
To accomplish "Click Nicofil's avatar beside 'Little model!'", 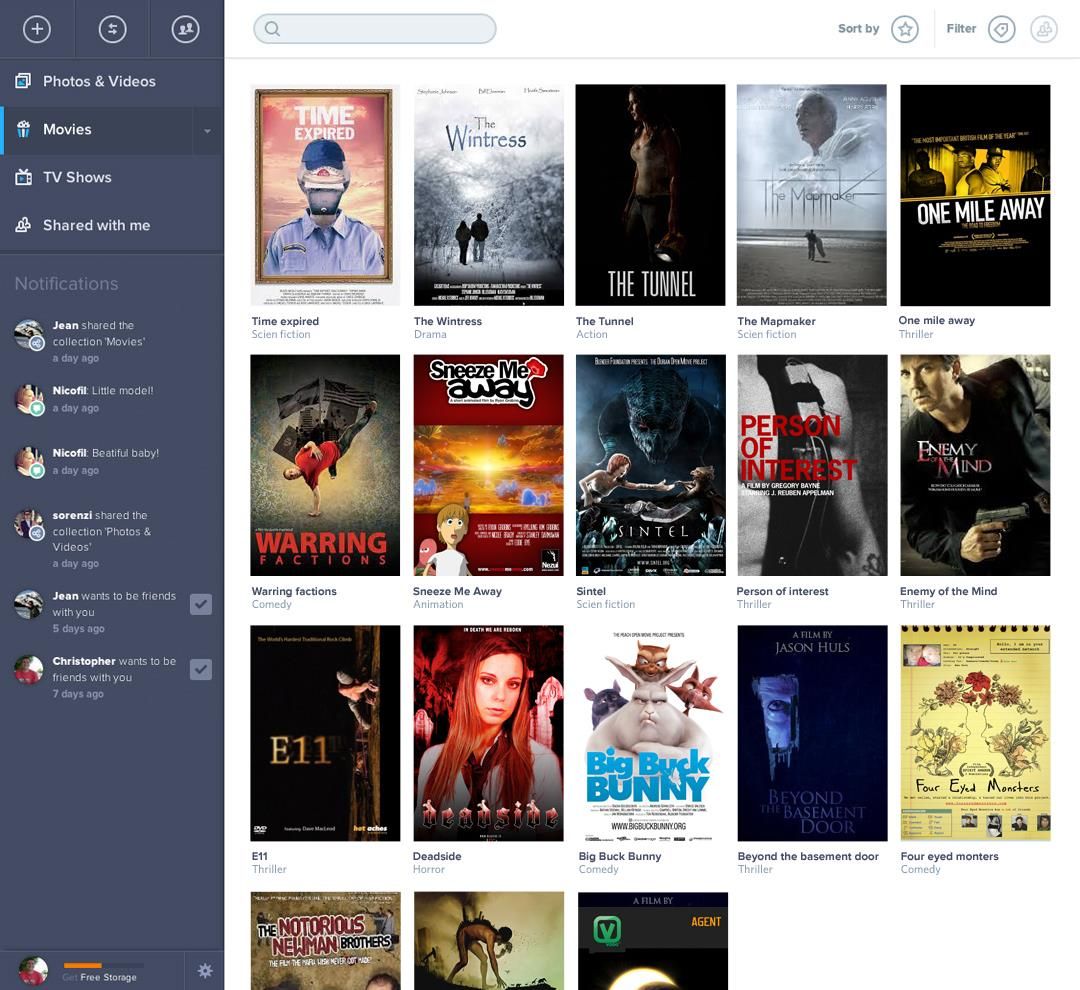I will pyautogui.click(x=29, y=400).
